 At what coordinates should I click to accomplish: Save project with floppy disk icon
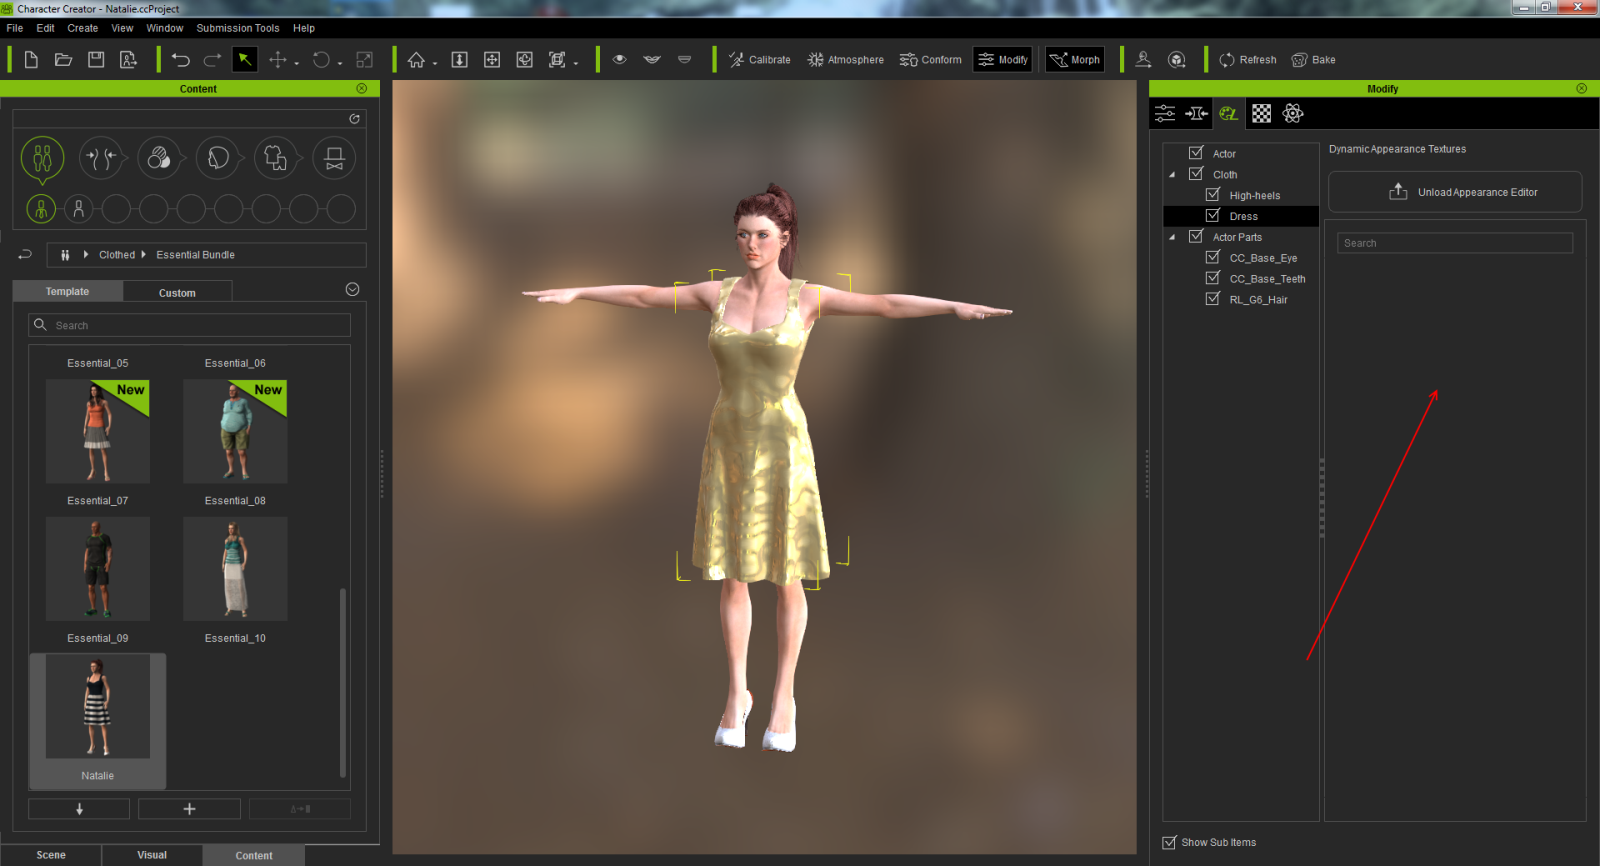pos(96,60)
